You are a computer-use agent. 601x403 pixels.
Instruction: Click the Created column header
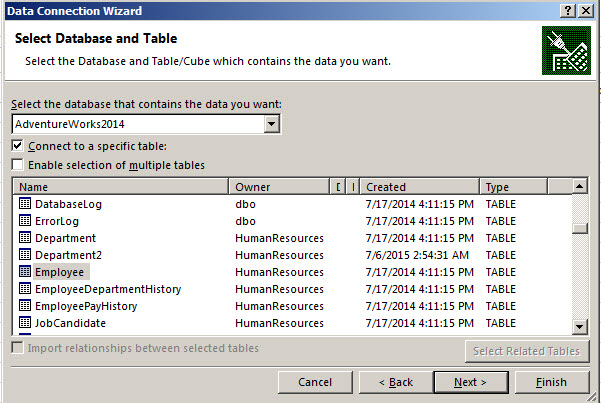[420, 187]
